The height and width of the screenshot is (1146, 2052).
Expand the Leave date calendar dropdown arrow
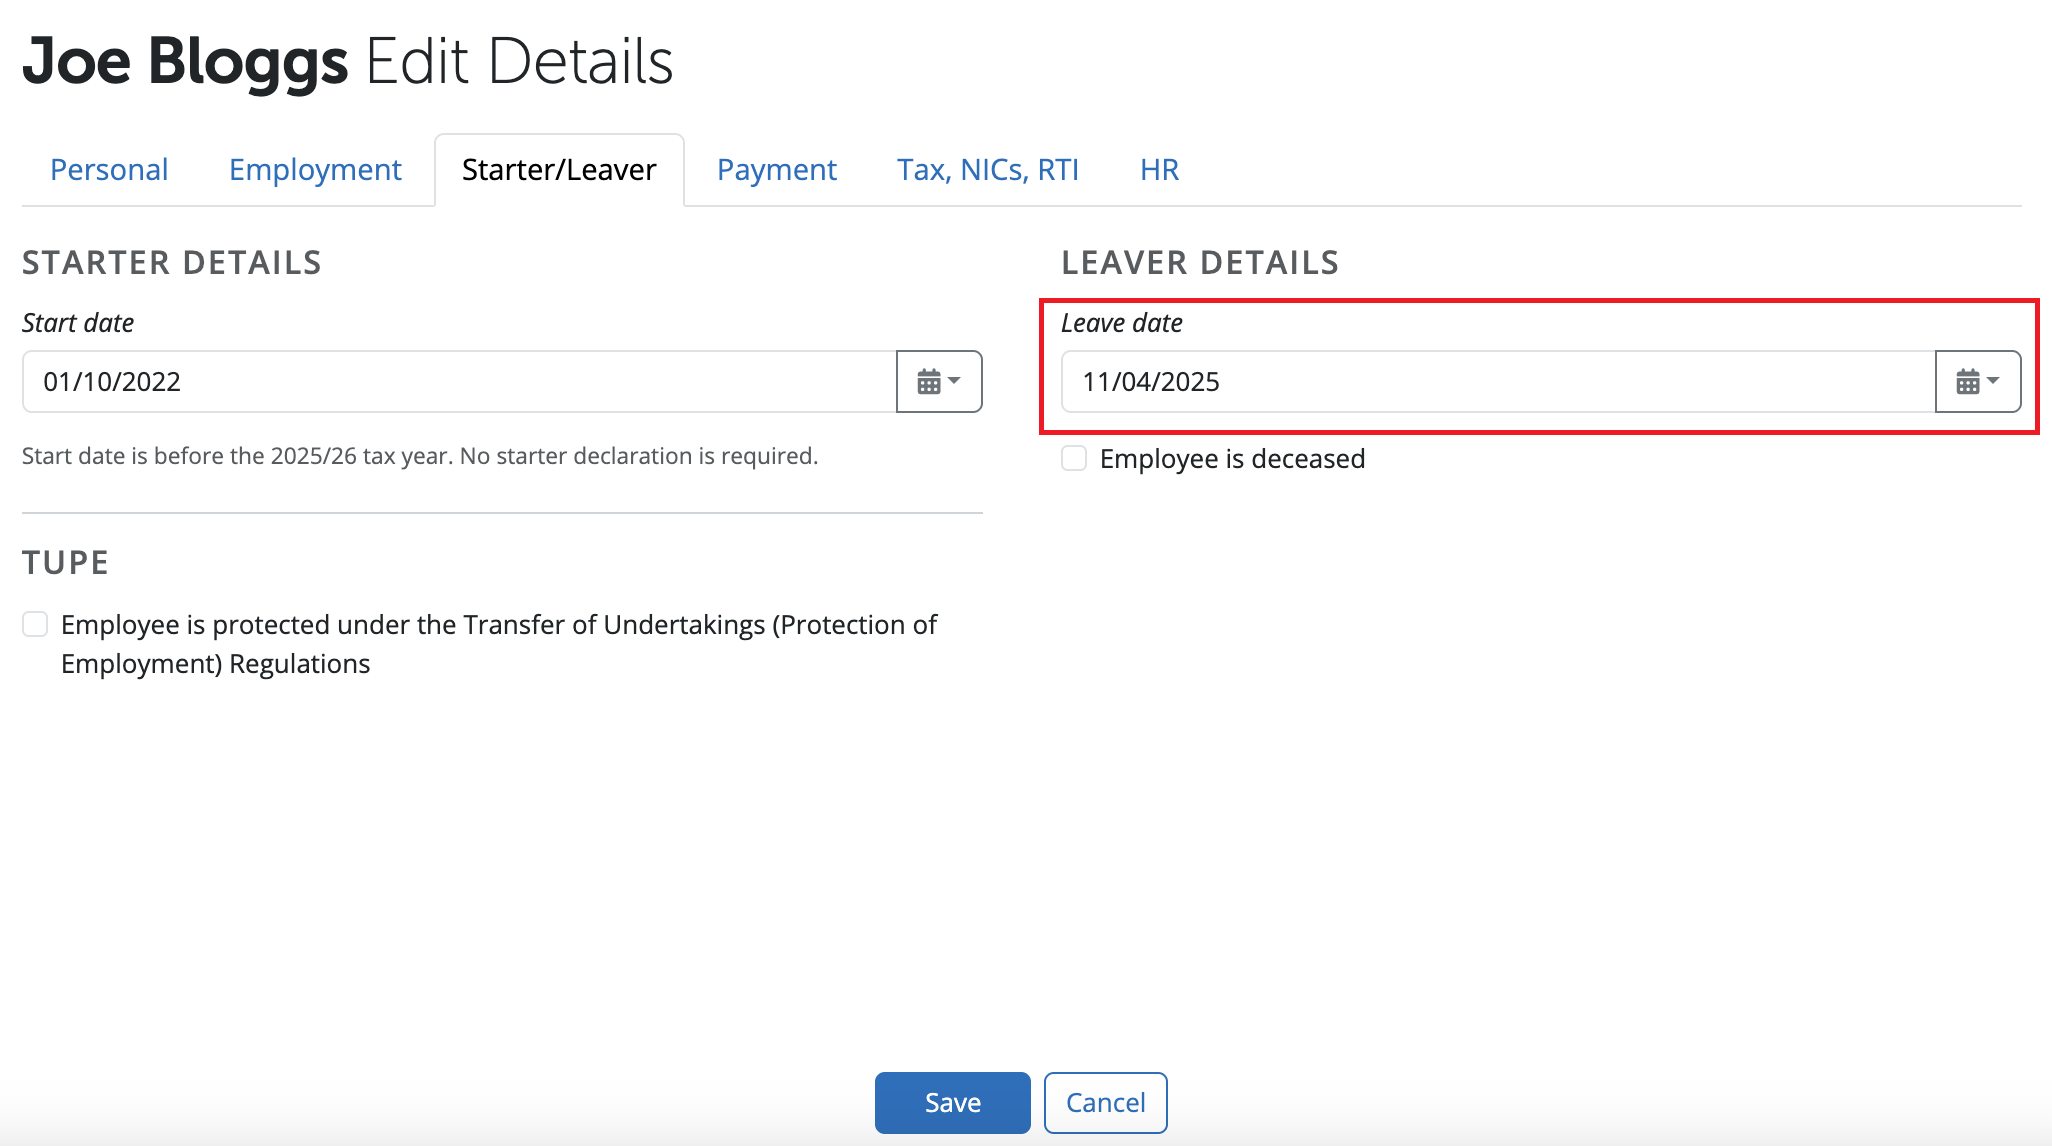coord(1995,381)
